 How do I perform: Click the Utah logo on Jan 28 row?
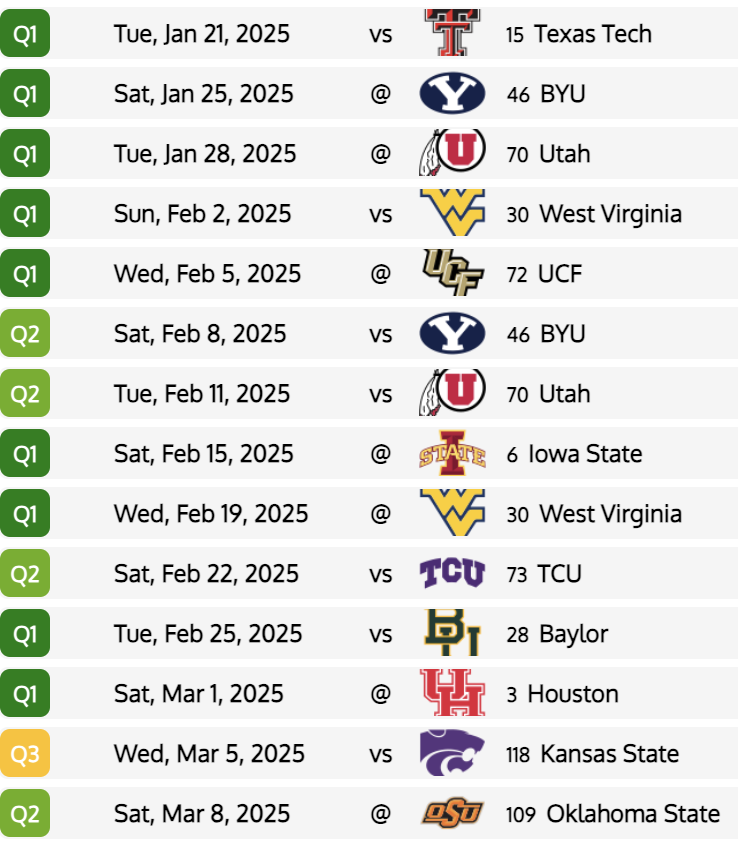point(452,153)
